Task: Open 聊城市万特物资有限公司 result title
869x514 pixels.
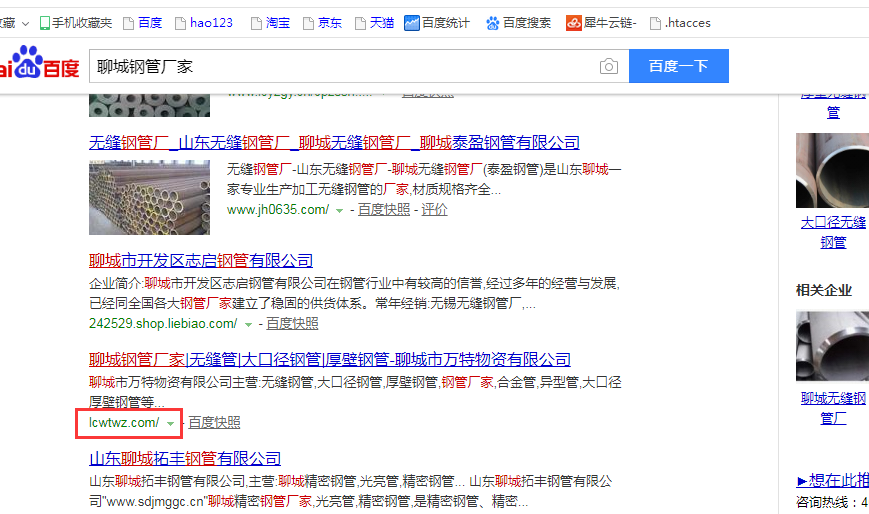Action: [330, 359]
